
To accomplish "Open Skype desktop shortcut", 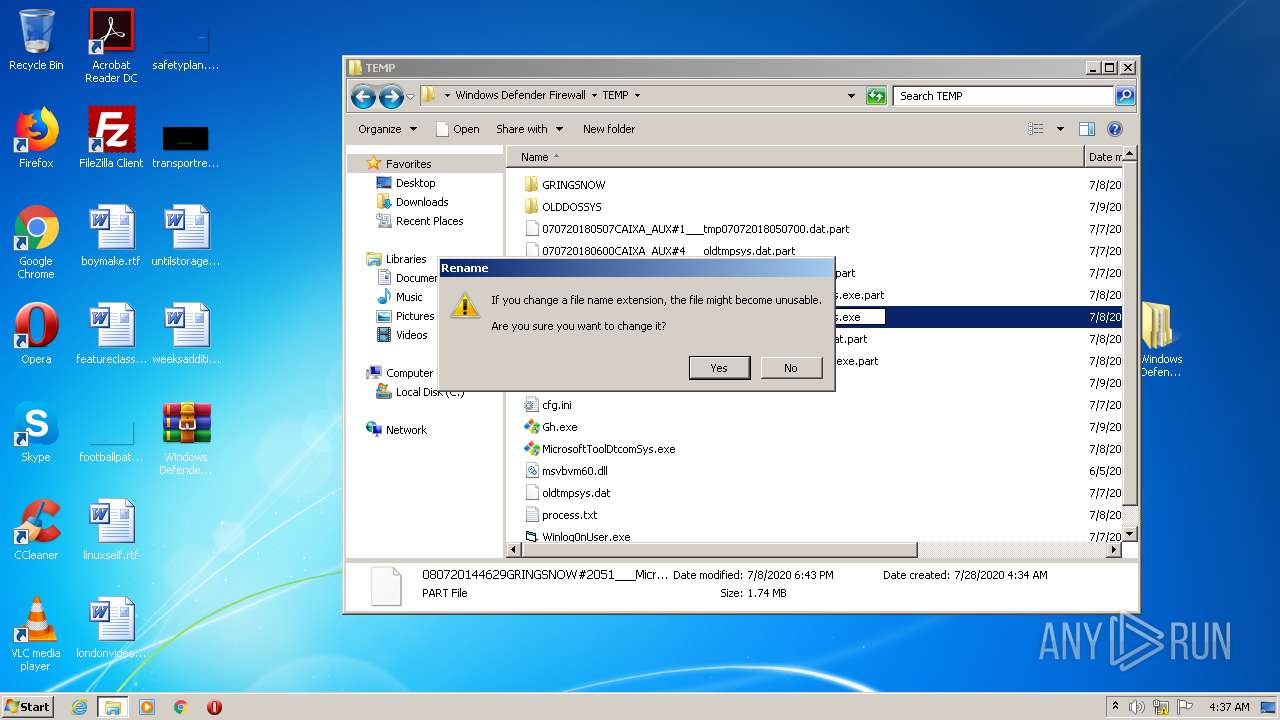I will coord(36,432).
